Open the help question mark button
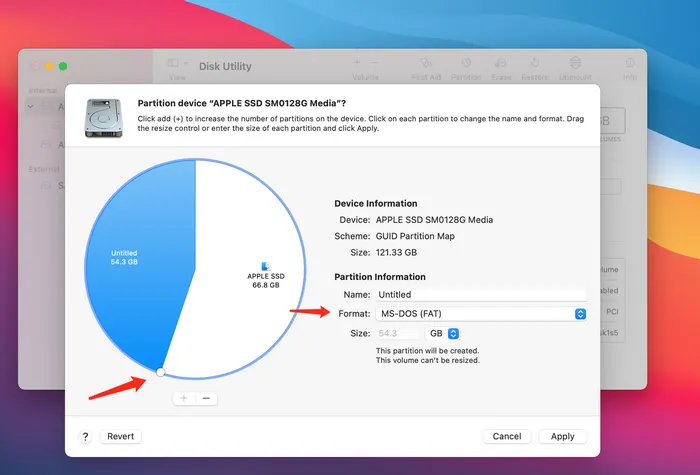700x475 pixels. [86, 436]
